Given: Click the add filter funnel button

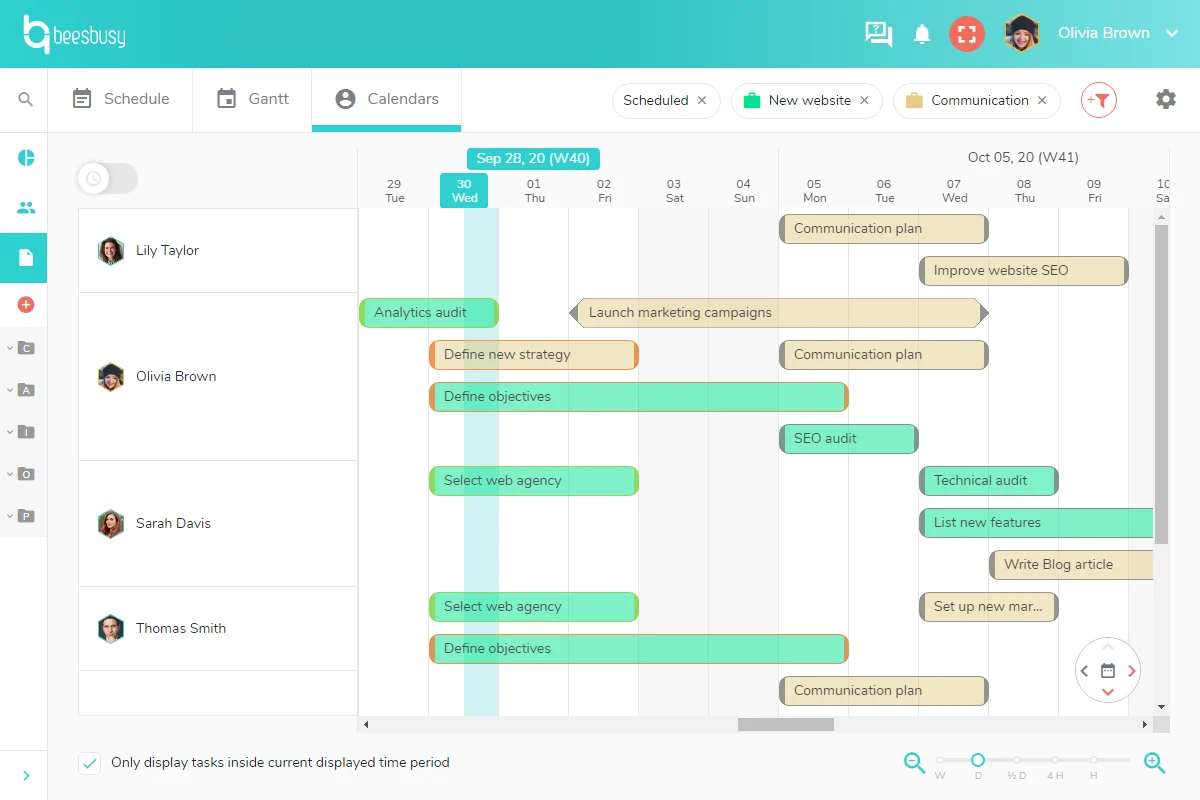Looking at the screenshot, I should pyautogui.click(x=1099, y=100).
